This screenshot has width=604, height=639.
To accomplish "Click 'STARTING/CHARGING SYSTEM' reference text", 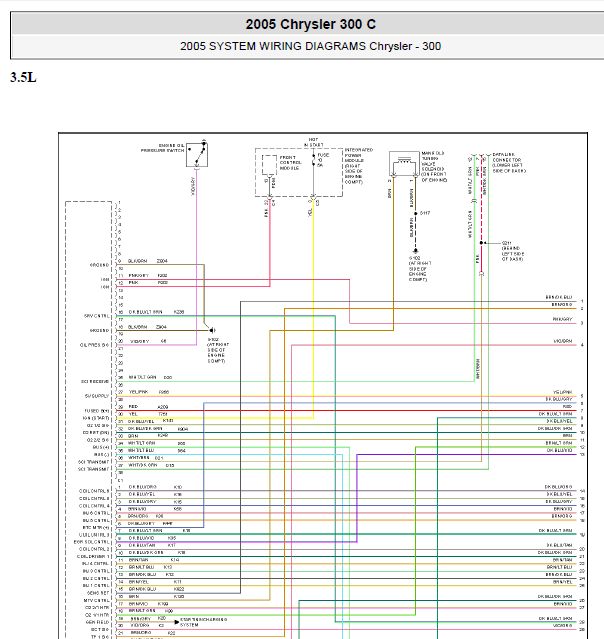I will tap(203, 622).
